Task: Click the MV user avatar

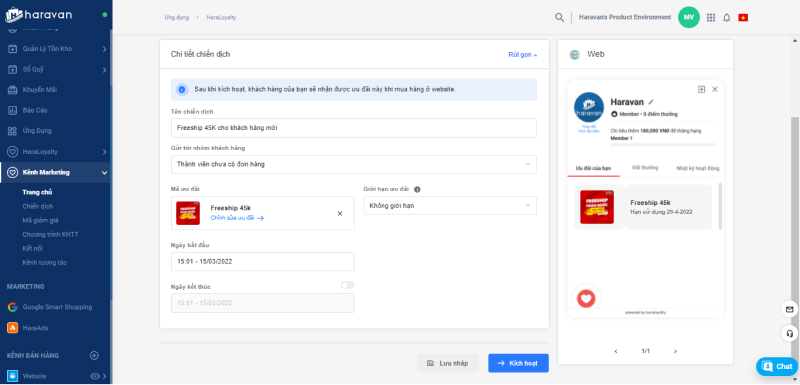Action: point(689,17)
